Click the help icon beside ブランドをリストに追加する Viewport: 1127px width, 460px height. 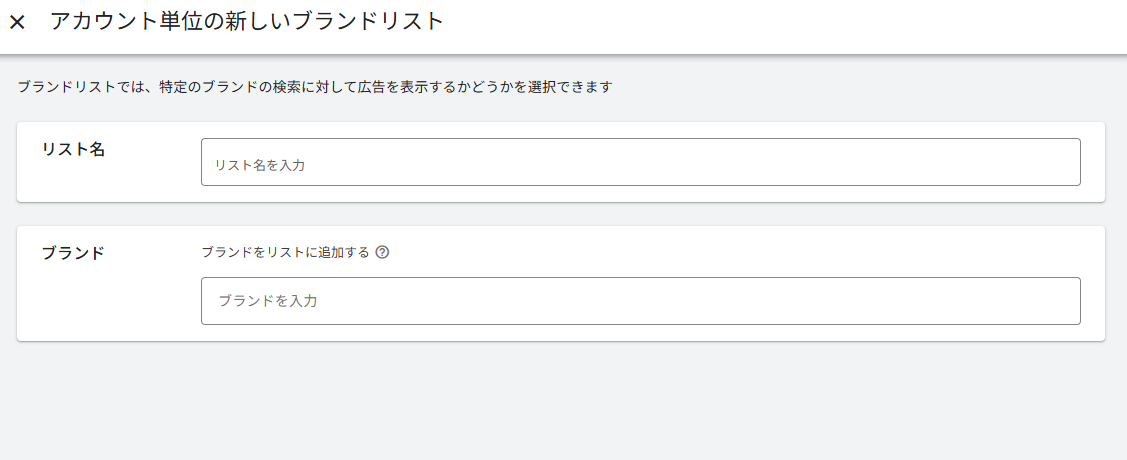[x=382, y=252]
